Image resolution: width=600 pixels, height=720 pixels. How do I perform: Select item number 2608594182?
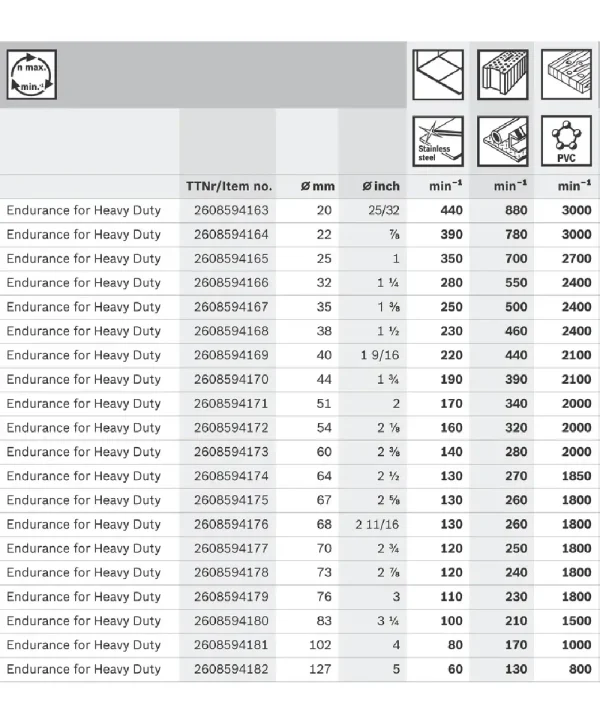tap(231, 669)
